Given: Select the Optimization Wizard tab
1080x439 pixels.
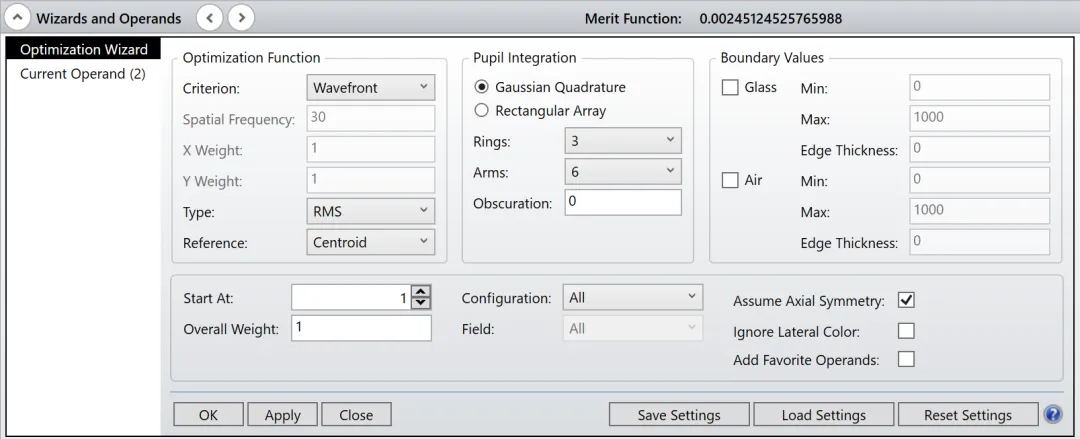Looking at the screenshot, I should pyautogui.click(x=84, y=49).
